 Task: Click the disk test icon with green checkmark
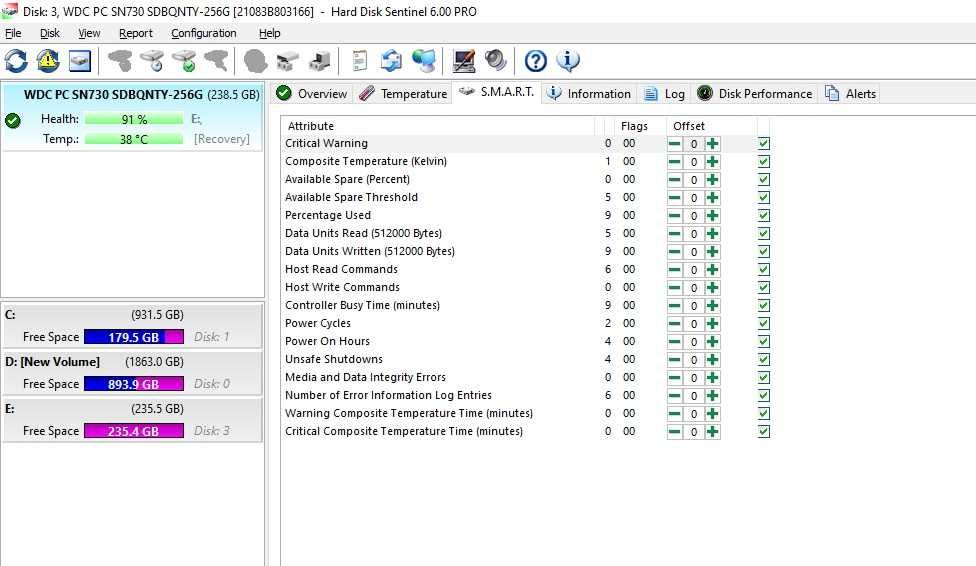184,61
